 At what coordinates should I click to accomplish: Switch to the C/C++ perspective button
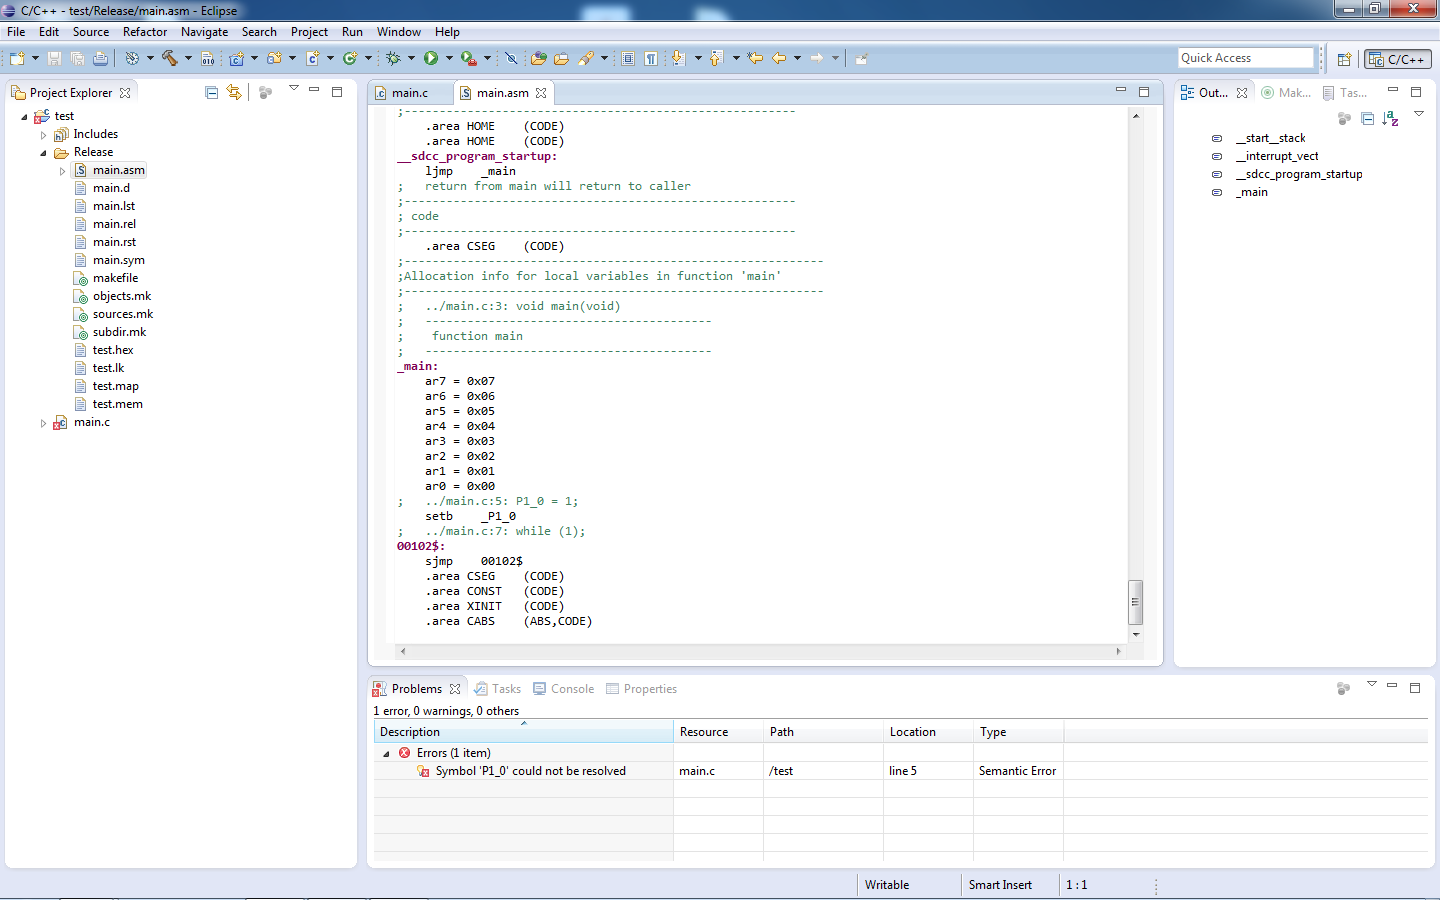click(x=1398, y=59)
